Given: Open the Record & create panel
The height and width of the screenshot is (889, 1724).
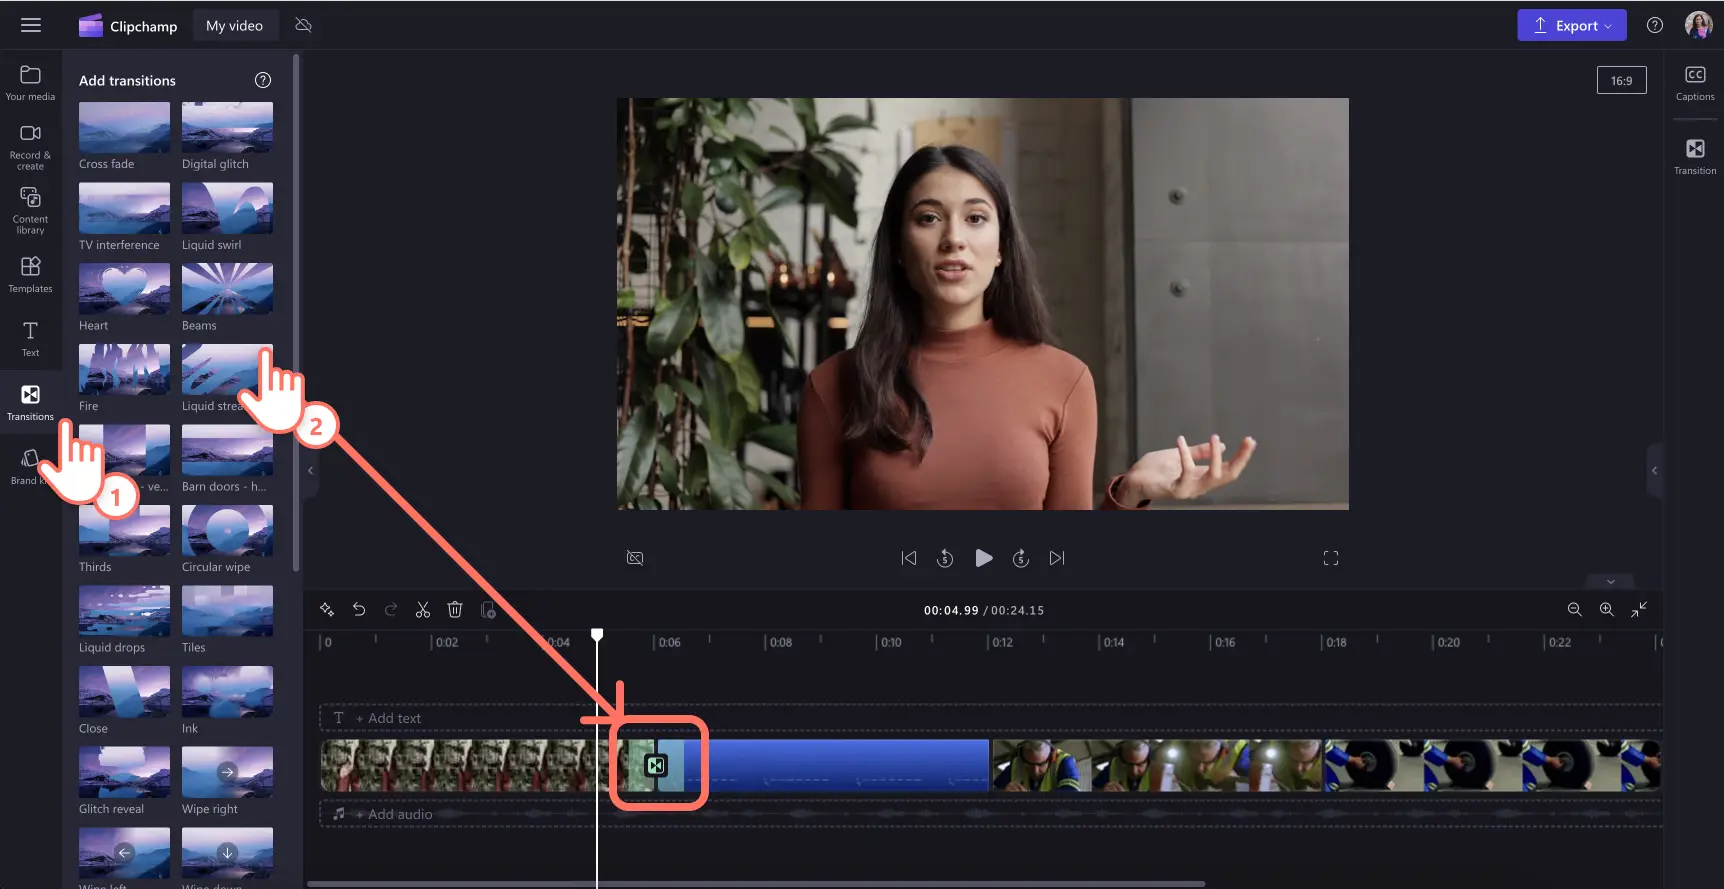Looking at the screenshot, I should coord(30,146).
